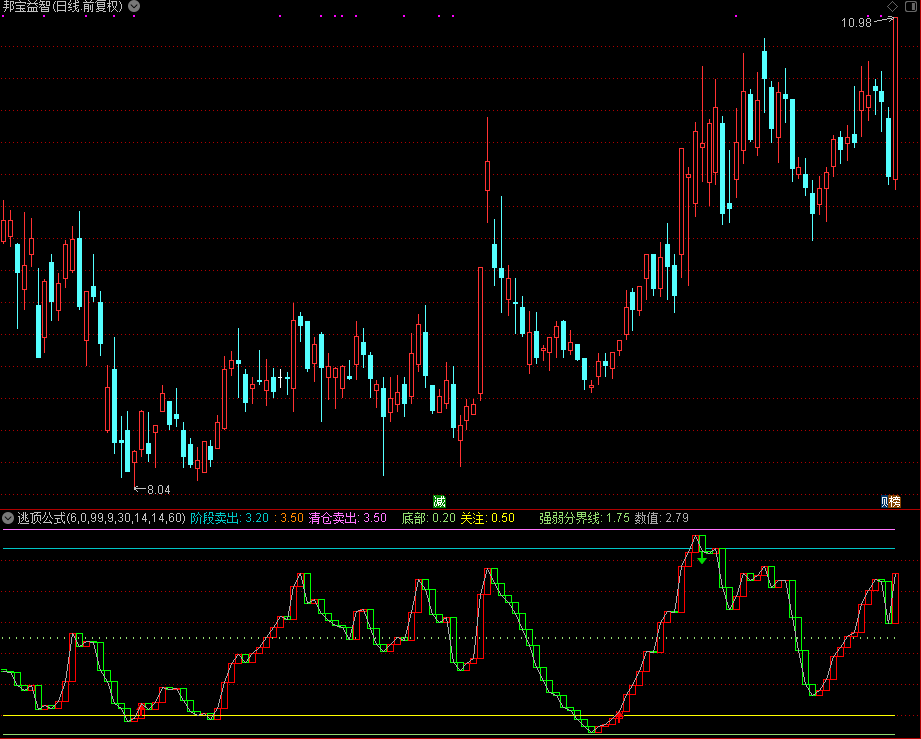Open the dropdown beside 邦宝益智 chart title
This screenshot has width=921, height=739.
135,6
